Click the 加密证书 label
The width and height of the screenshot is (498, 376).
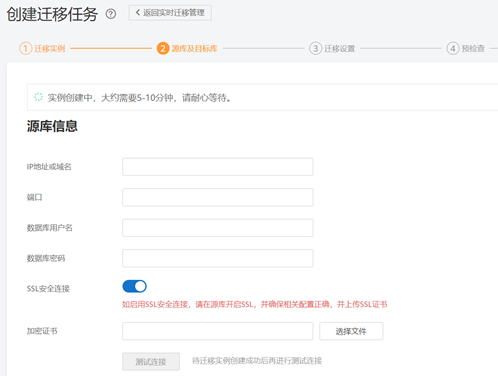(x=42, y=331)
